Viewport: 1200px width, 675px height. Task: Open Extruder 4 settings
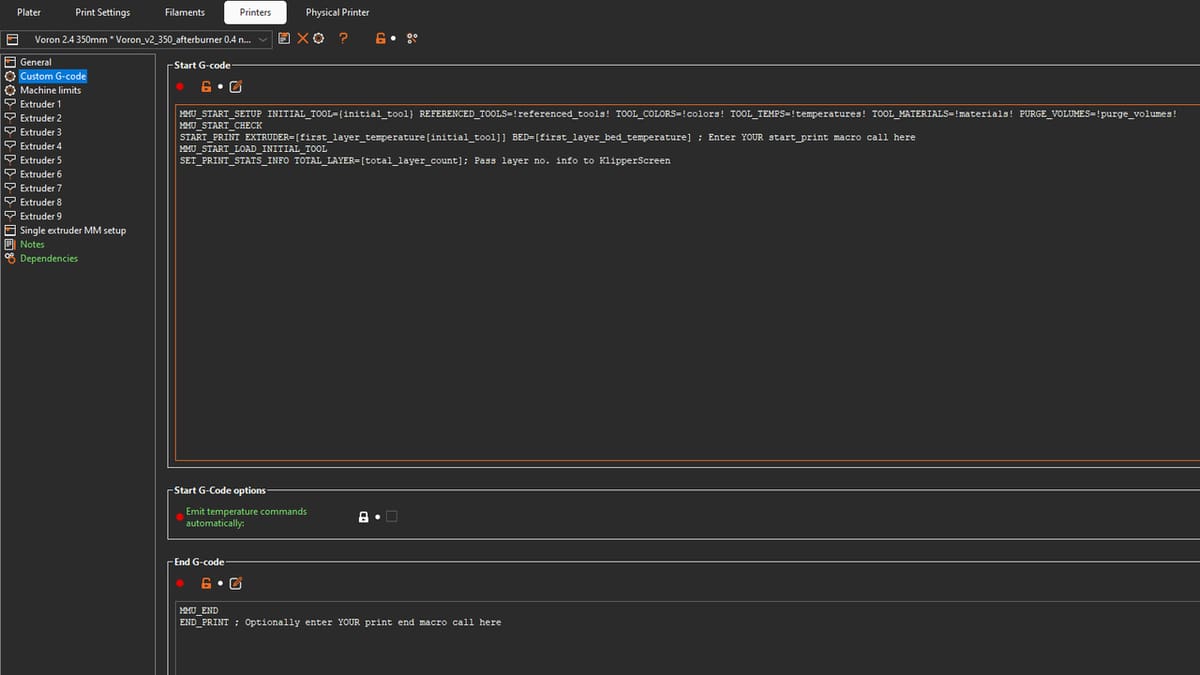click(41, 146)
